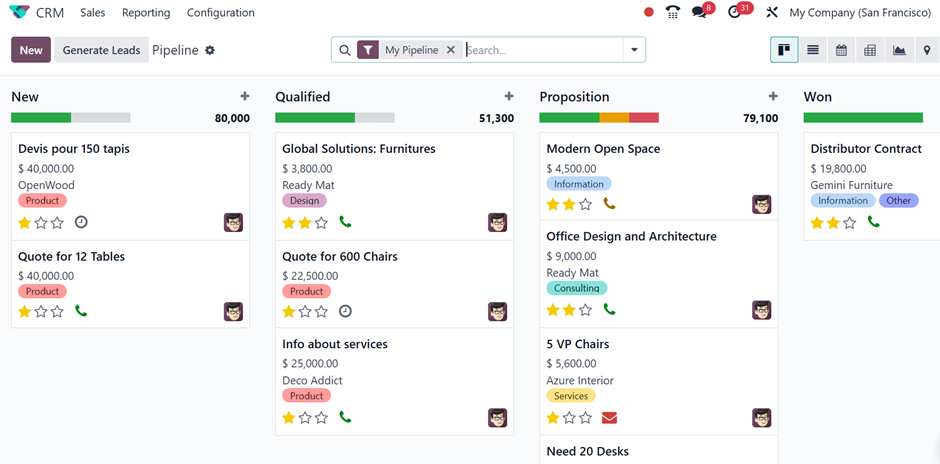Viewport: 940px width, 464px height.
Task: Quick add a card in Qualified column
Action: pos(509,96)
